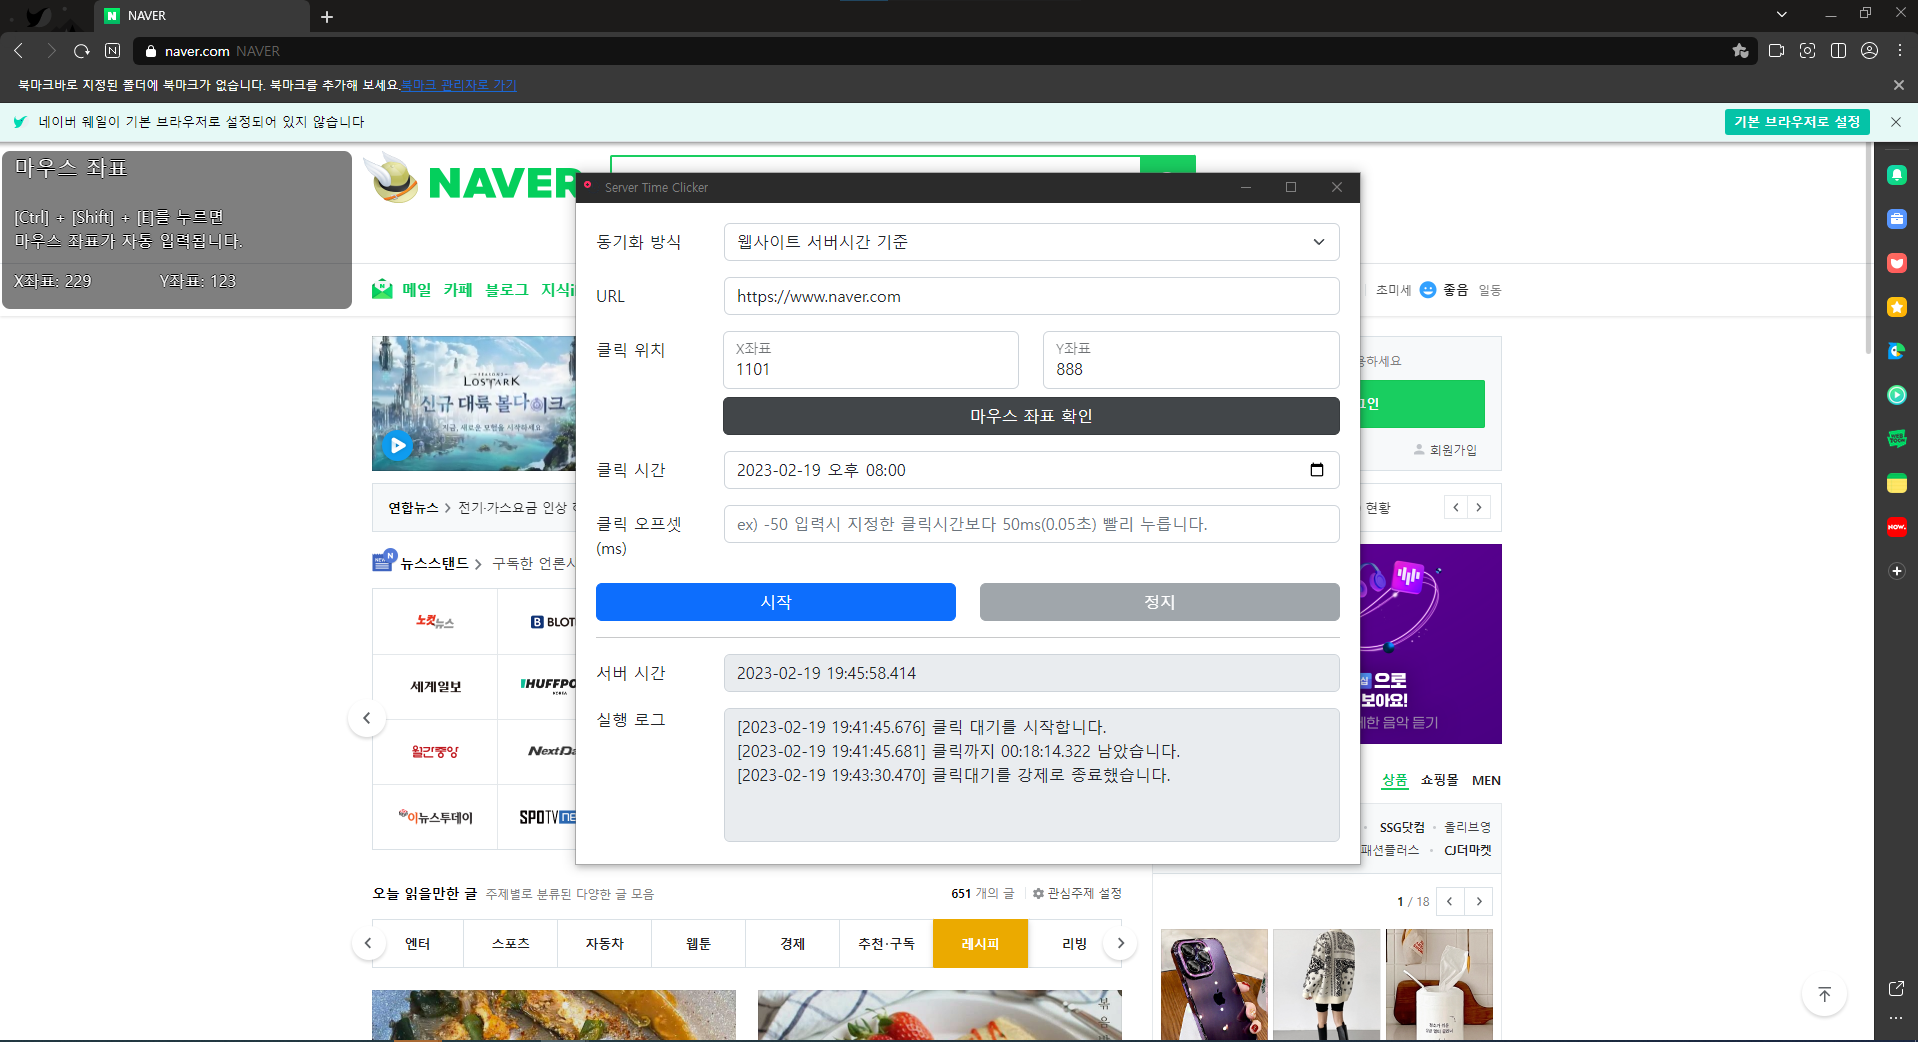Open MEN shopping tab
1918x1042 pixels.
1486,780
